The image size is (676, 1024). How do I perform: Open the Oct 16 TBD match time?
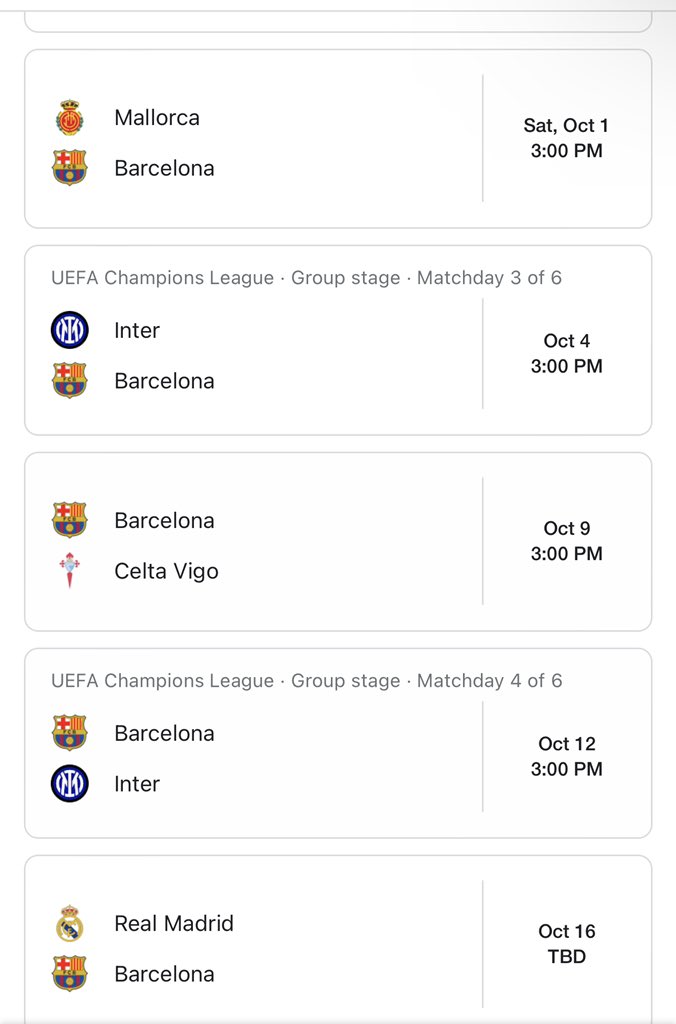pyautogui.click(x=566, y=944)
